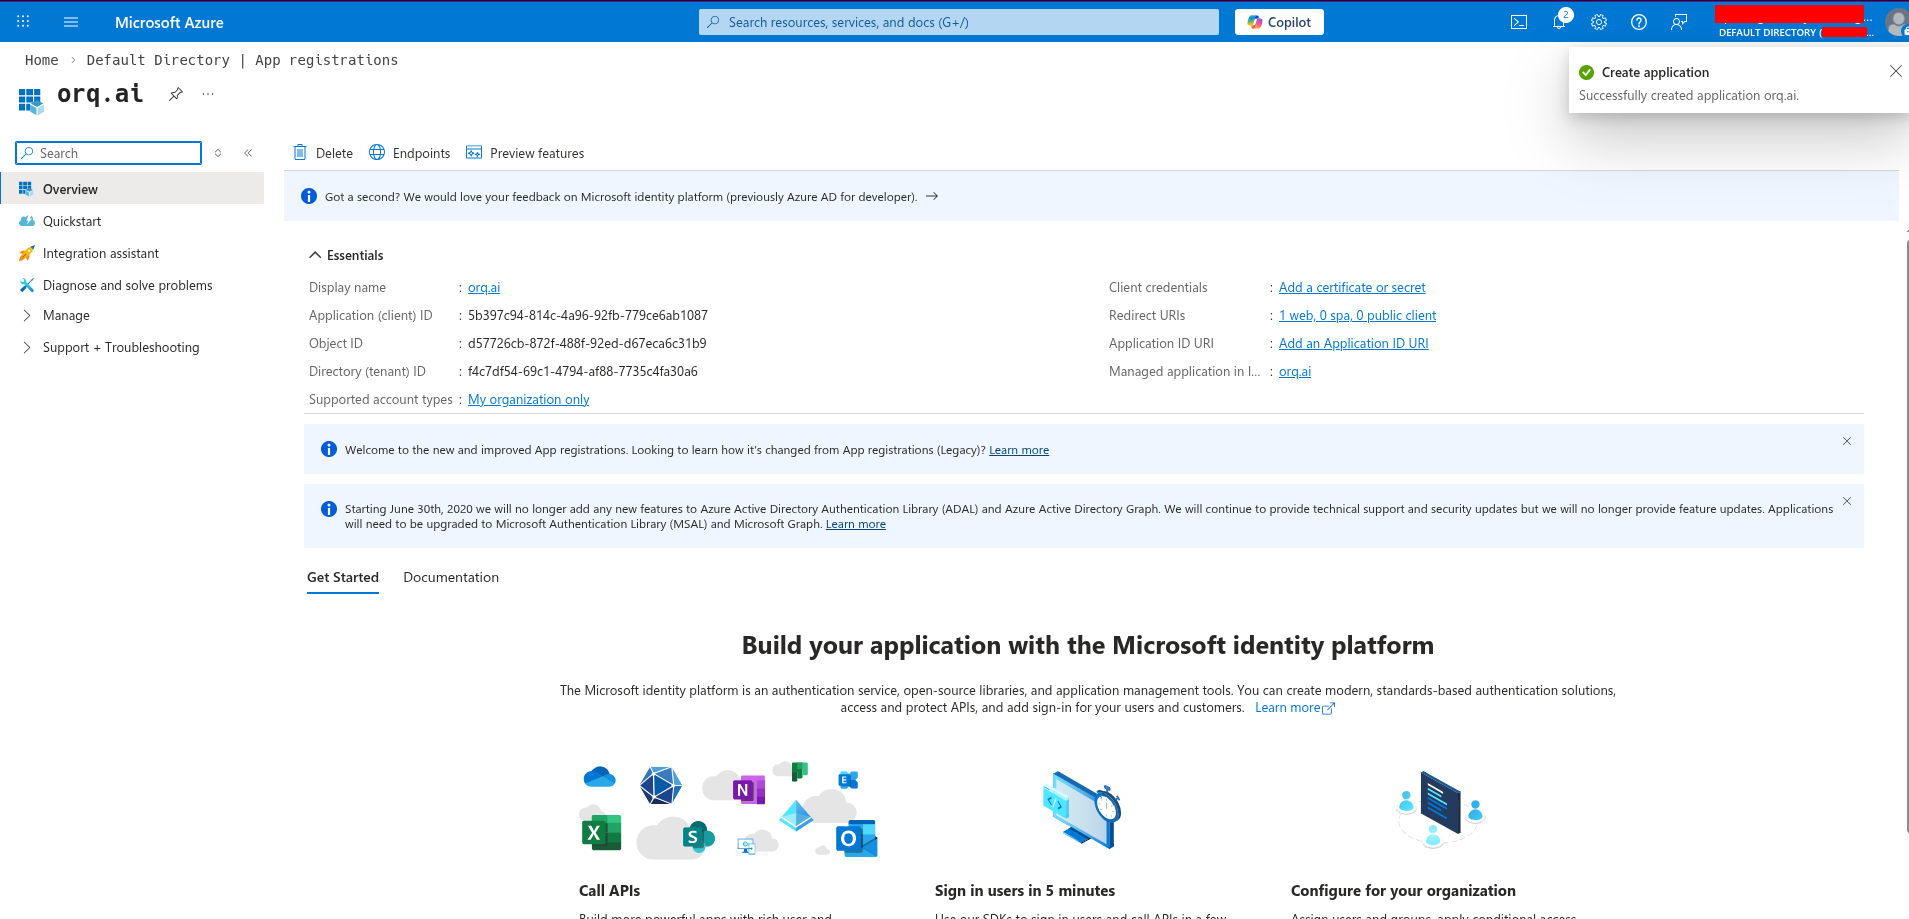Open Preview features
Viewport: 1909px width, 919px height.
click(x=525, y=152)
